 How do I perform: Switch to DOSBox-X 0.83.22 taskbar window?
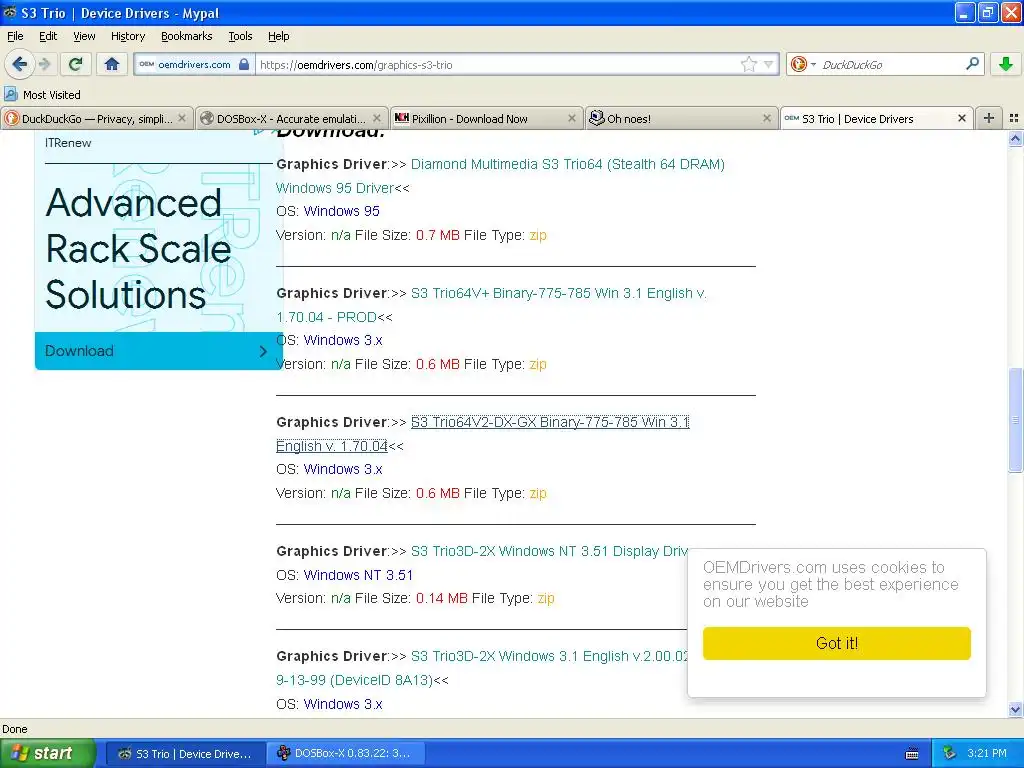click(346, 754)
